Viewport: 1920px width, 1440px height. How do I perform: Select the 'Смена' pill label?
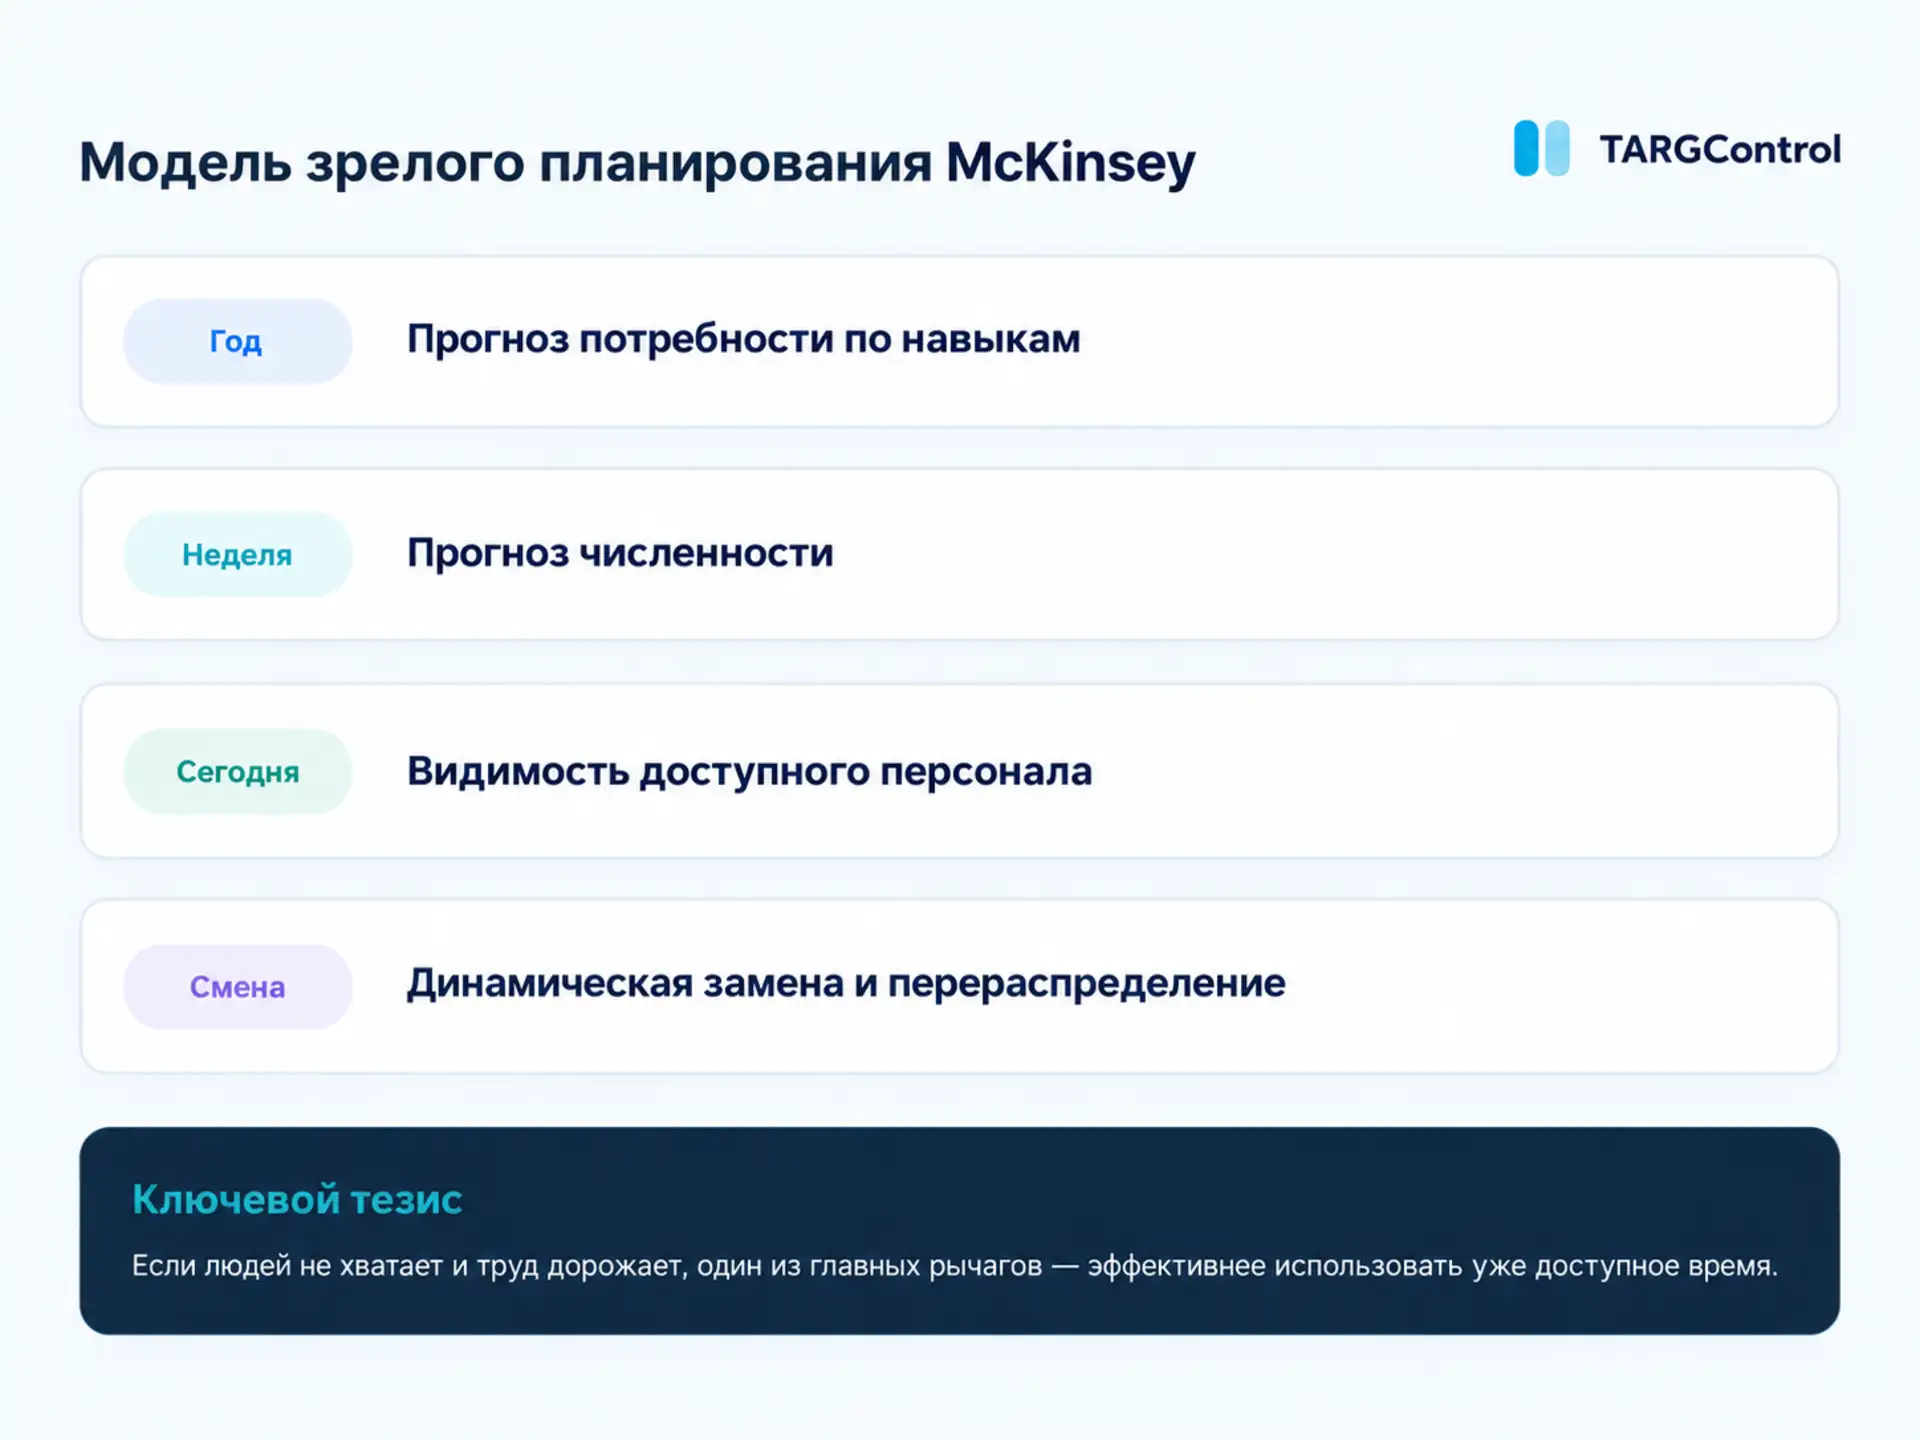coord(237,987)
